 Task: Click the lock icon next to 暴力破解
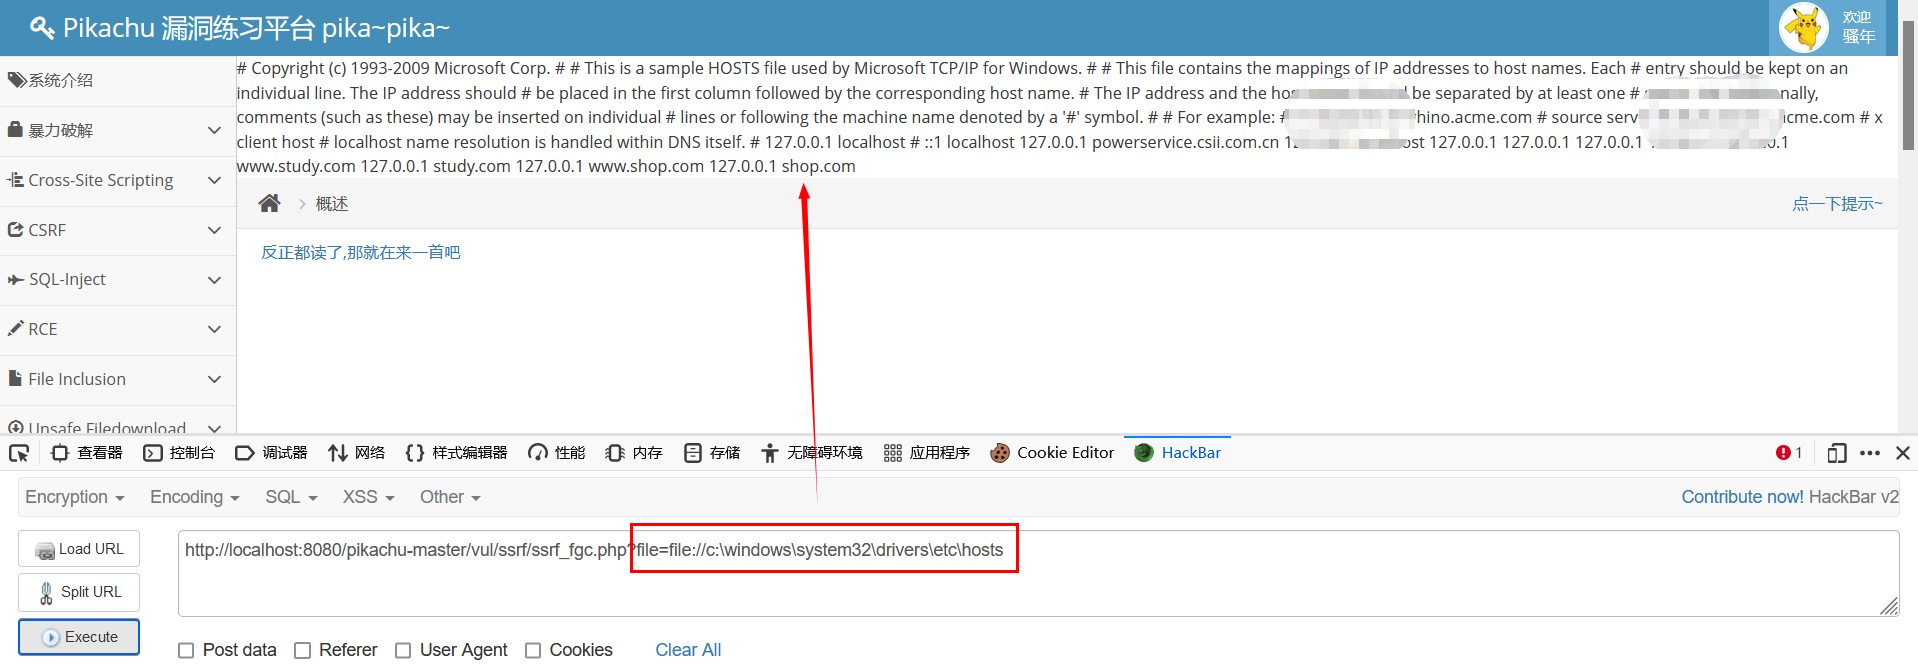point(15,130)
